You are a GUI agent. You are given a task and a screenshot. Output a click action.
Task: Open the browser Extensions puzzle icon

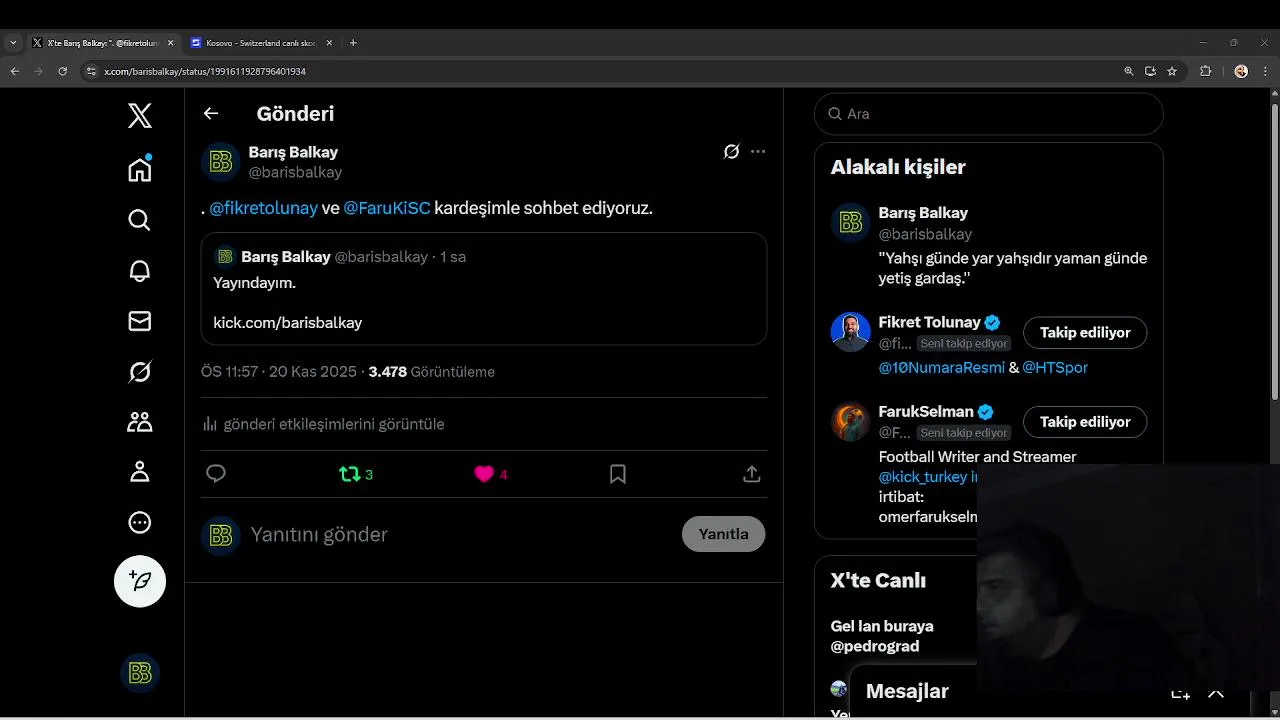tap(1205, 71)
